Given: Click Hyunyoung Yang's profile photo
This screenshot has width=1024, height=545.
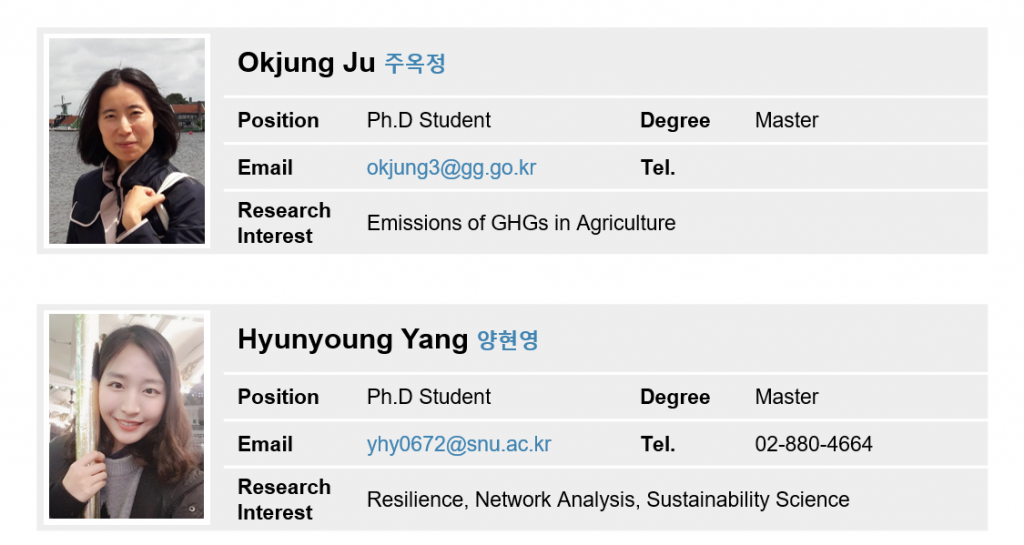Looking at the screenshot, I should [127, 416].
